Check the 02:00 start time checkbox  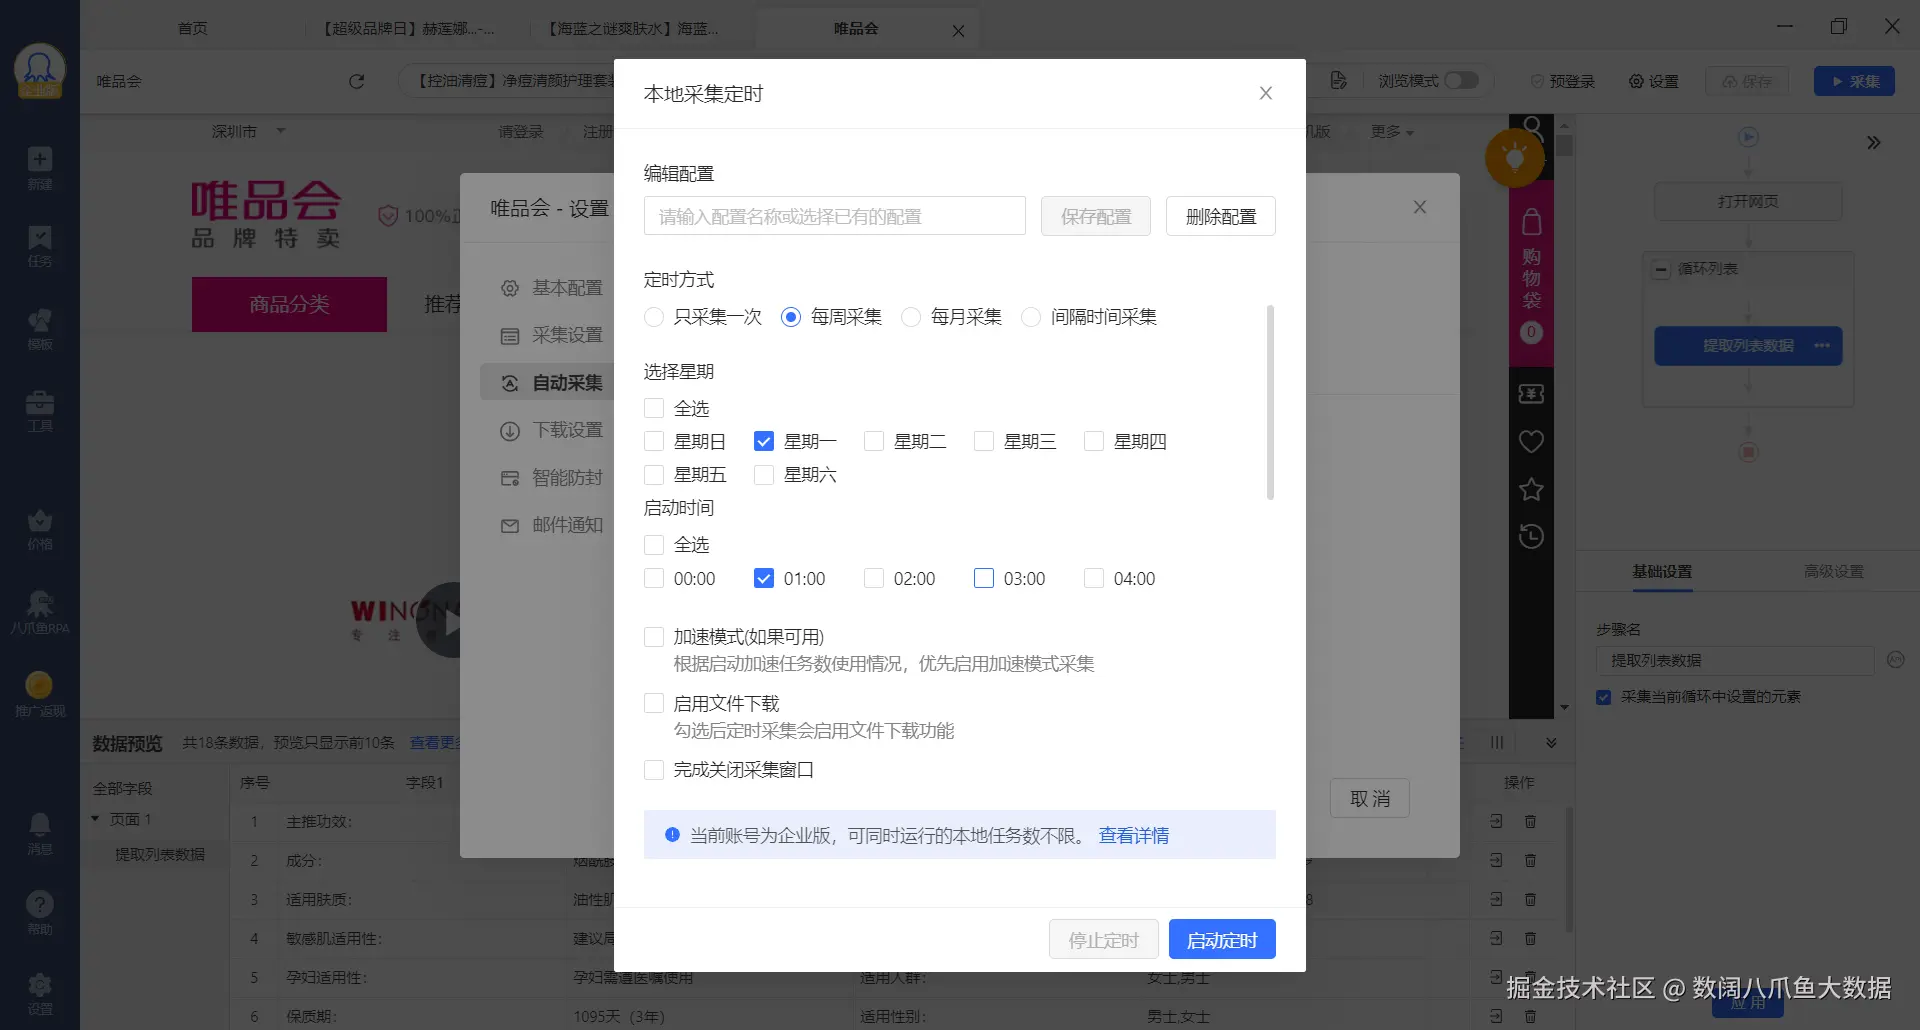874,578
